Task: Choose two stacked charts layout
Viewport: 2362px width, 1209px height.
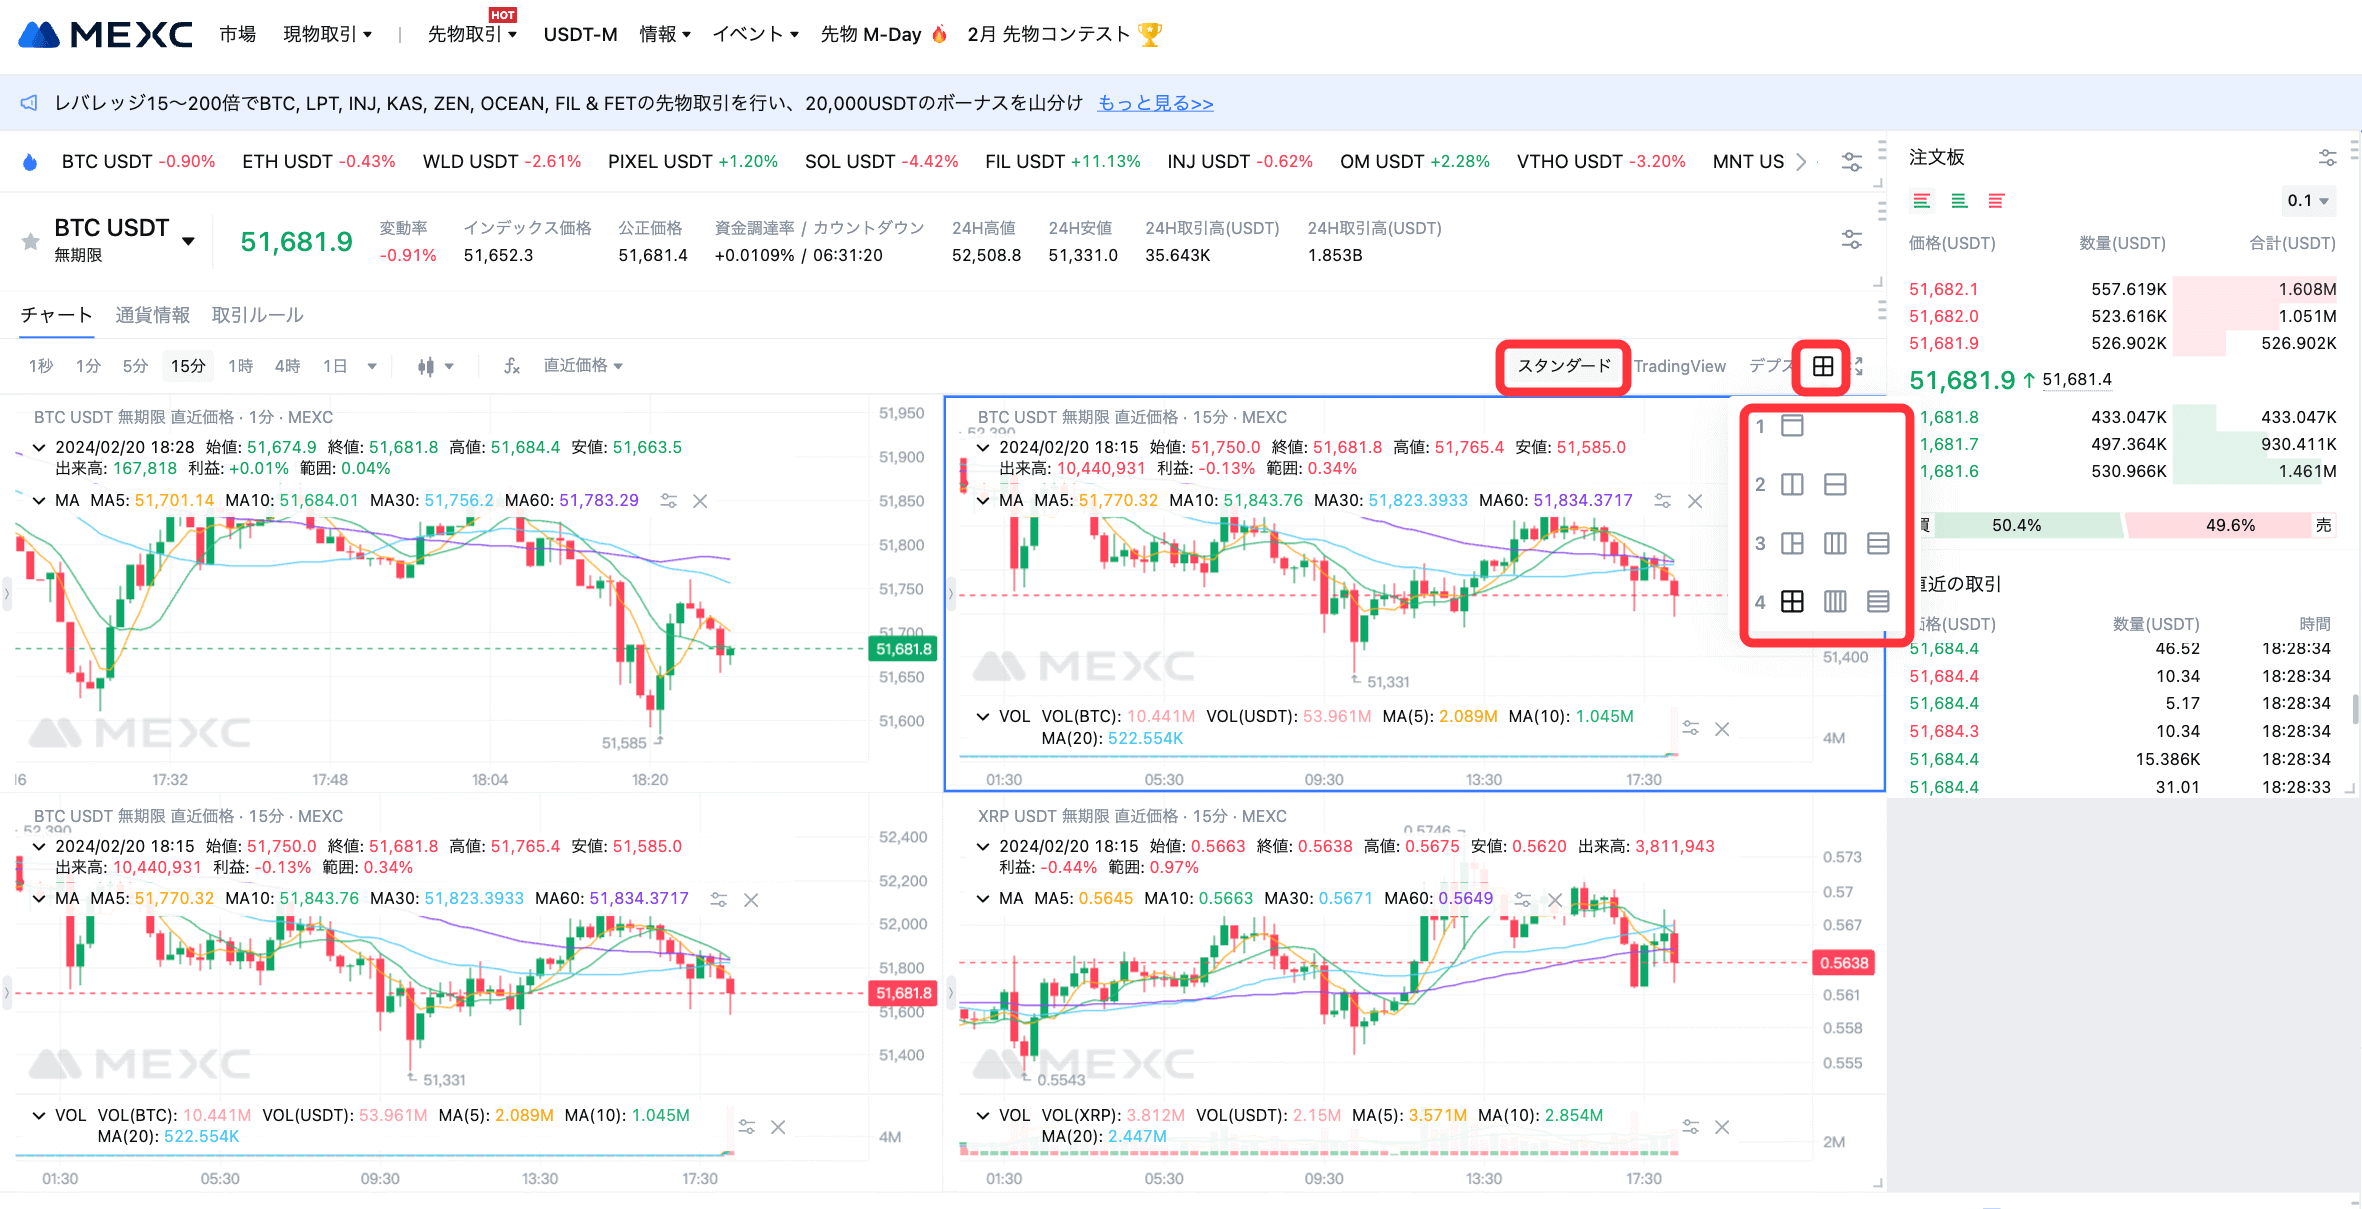Action: point(1835,485)
